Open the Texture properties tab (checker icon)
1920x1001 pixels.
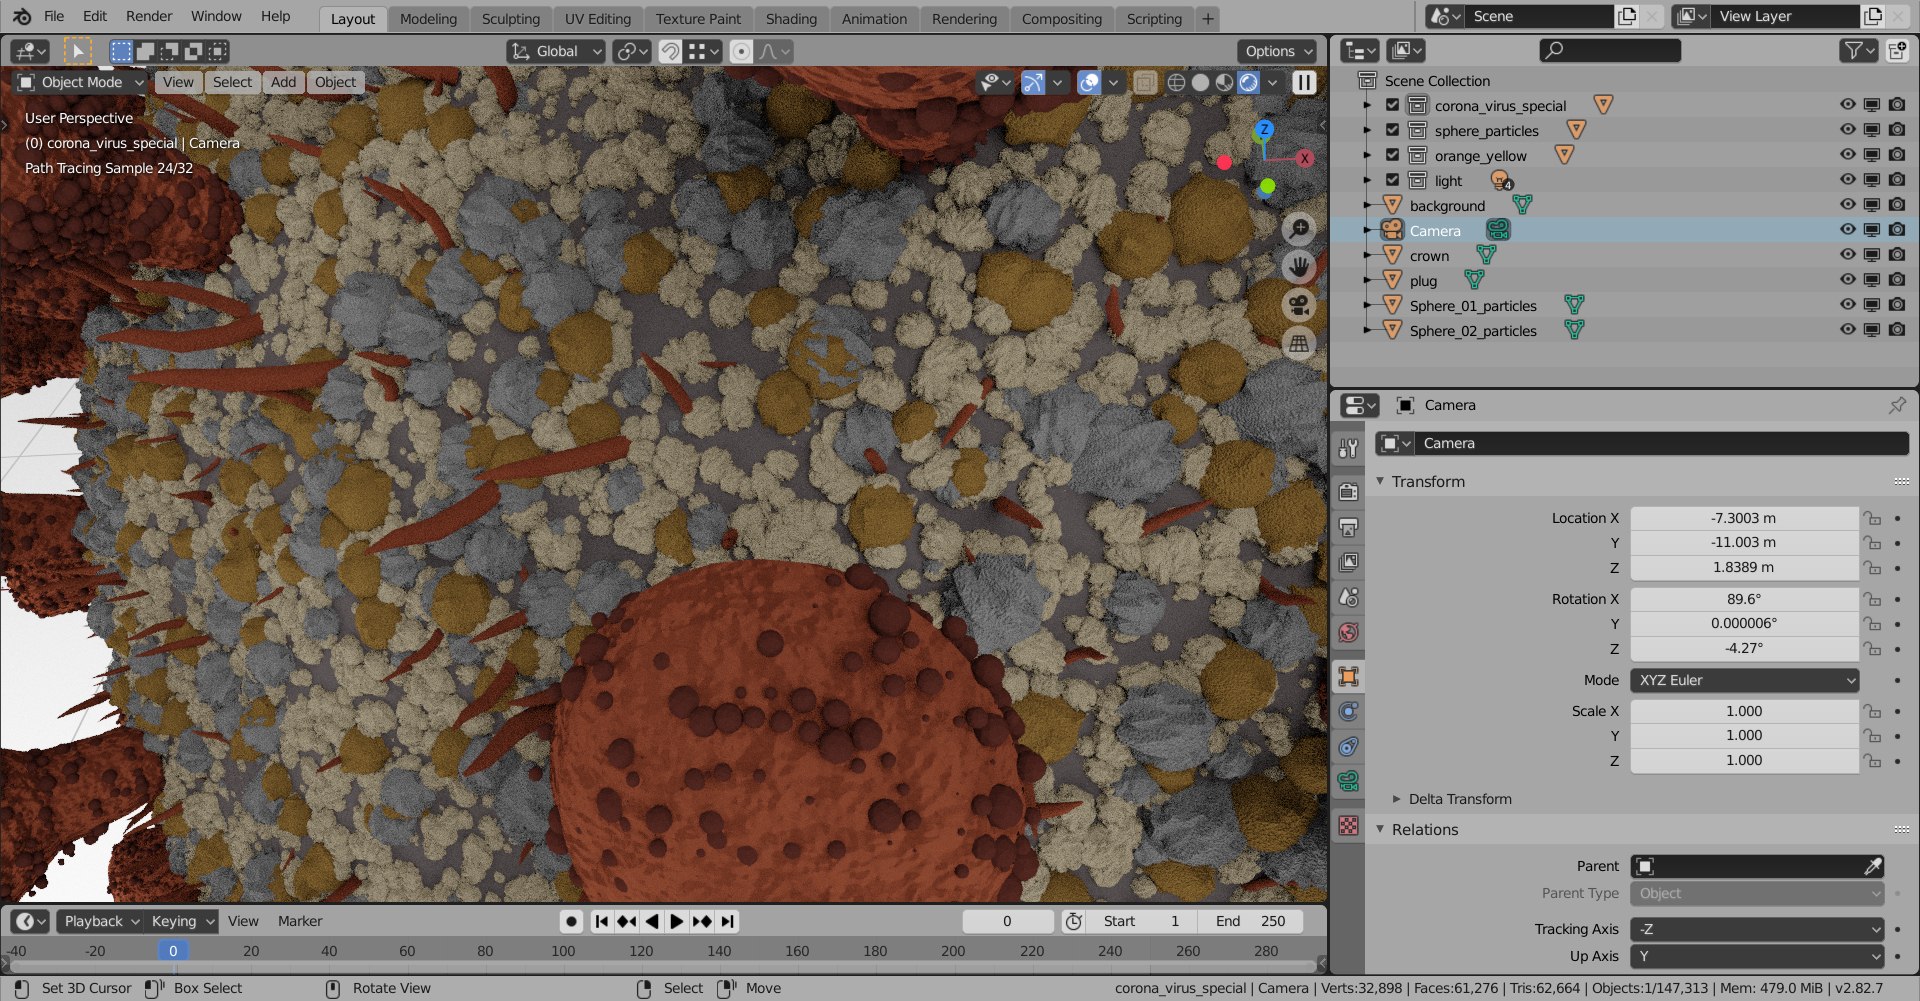[1348, 826]
